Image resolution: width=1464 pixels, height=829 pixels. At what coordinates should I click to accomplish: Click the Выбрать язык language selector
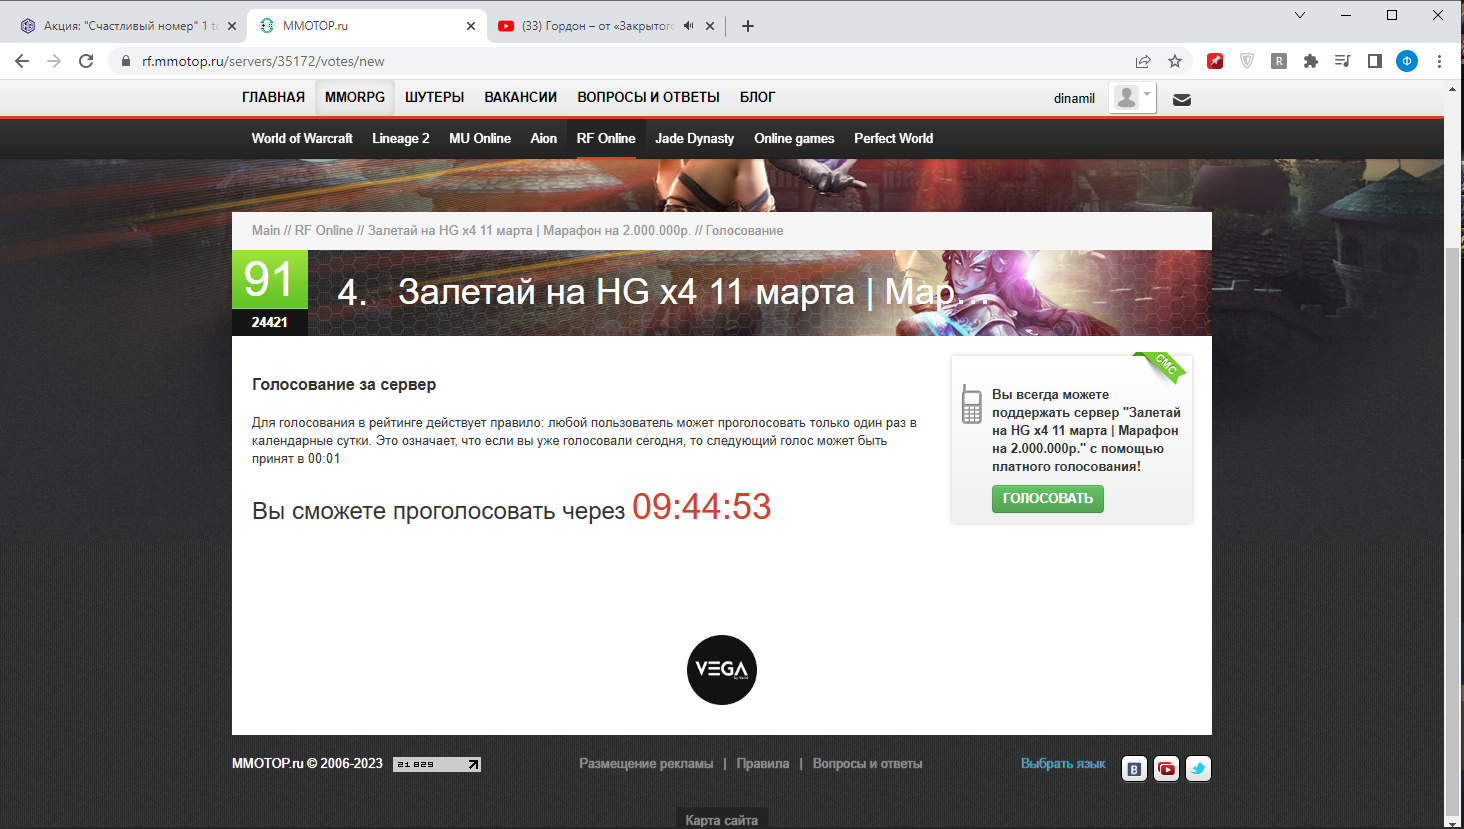[x=1063, y=764]
